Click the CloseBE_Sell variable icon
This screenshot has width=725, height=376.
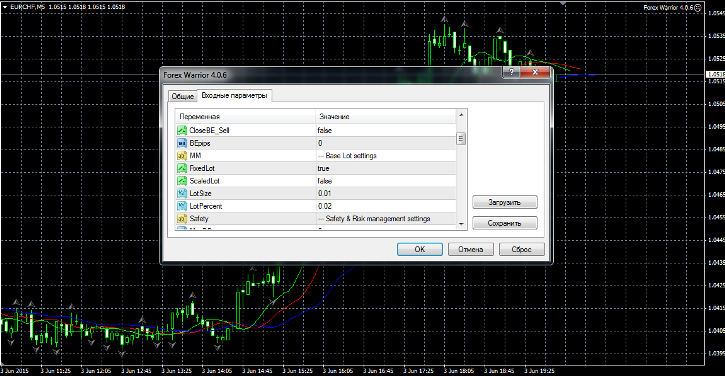pyautogui.click(x=182, y=130)
